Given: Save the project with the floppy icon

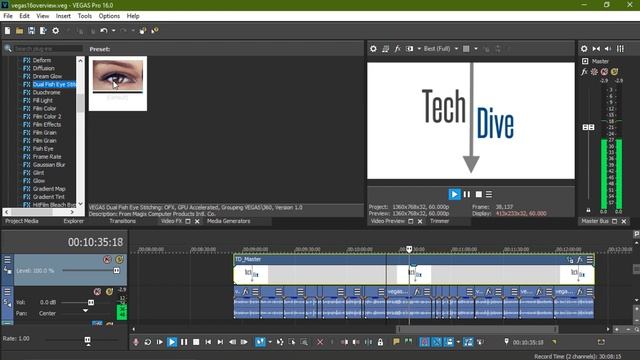Looking at the screenshot, I should coord(31,31).
